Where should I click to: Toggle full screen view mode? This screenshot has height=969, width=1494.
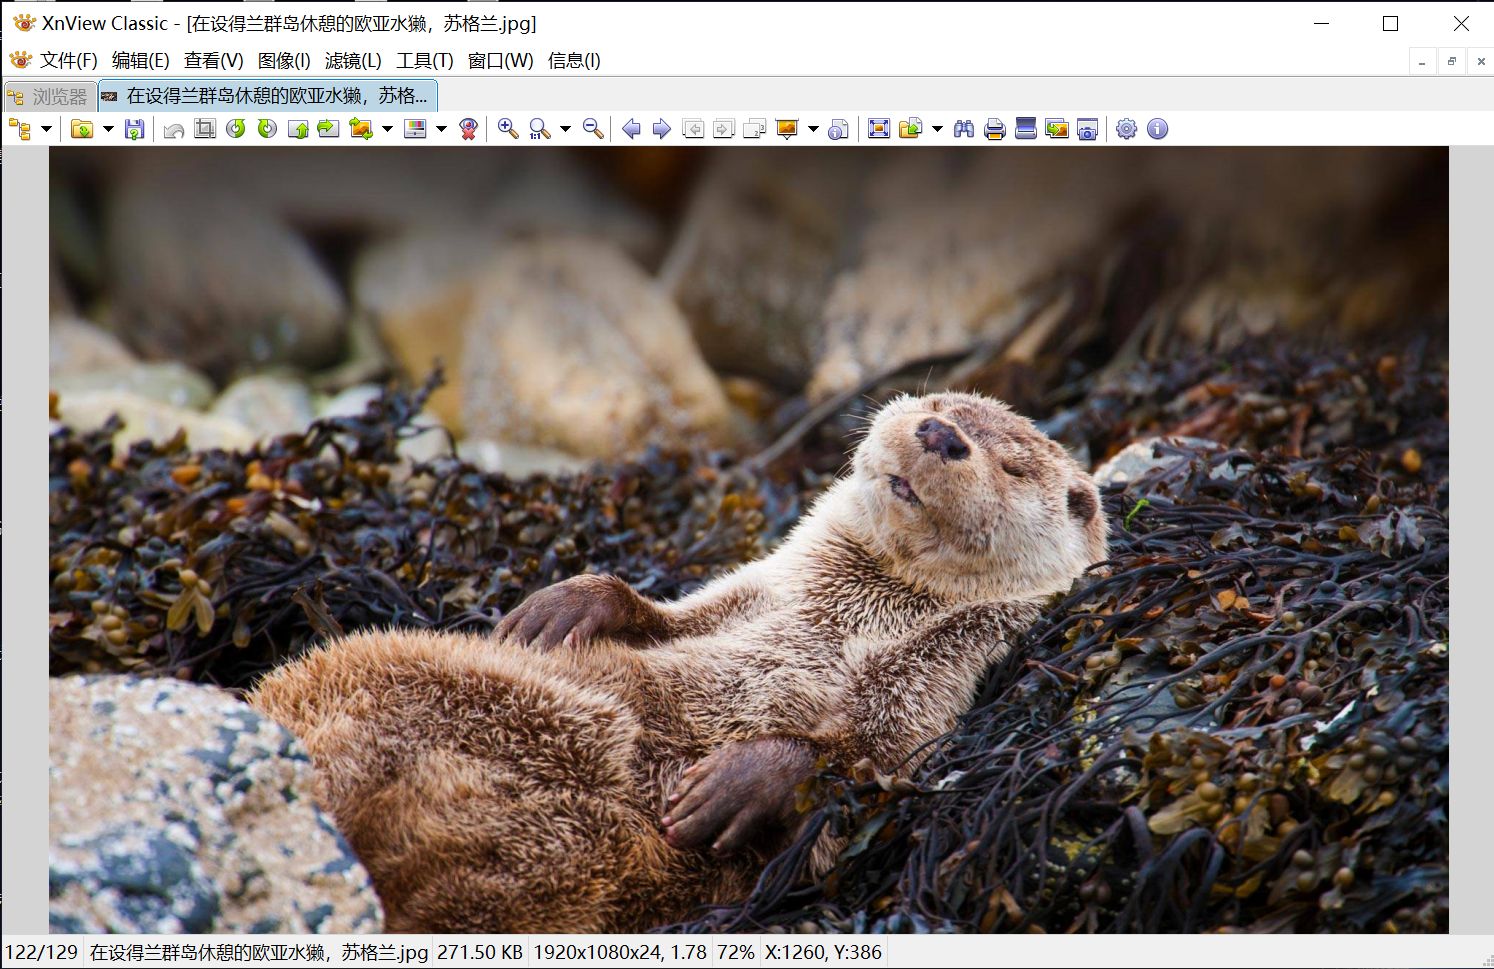[x=879, y=129]
